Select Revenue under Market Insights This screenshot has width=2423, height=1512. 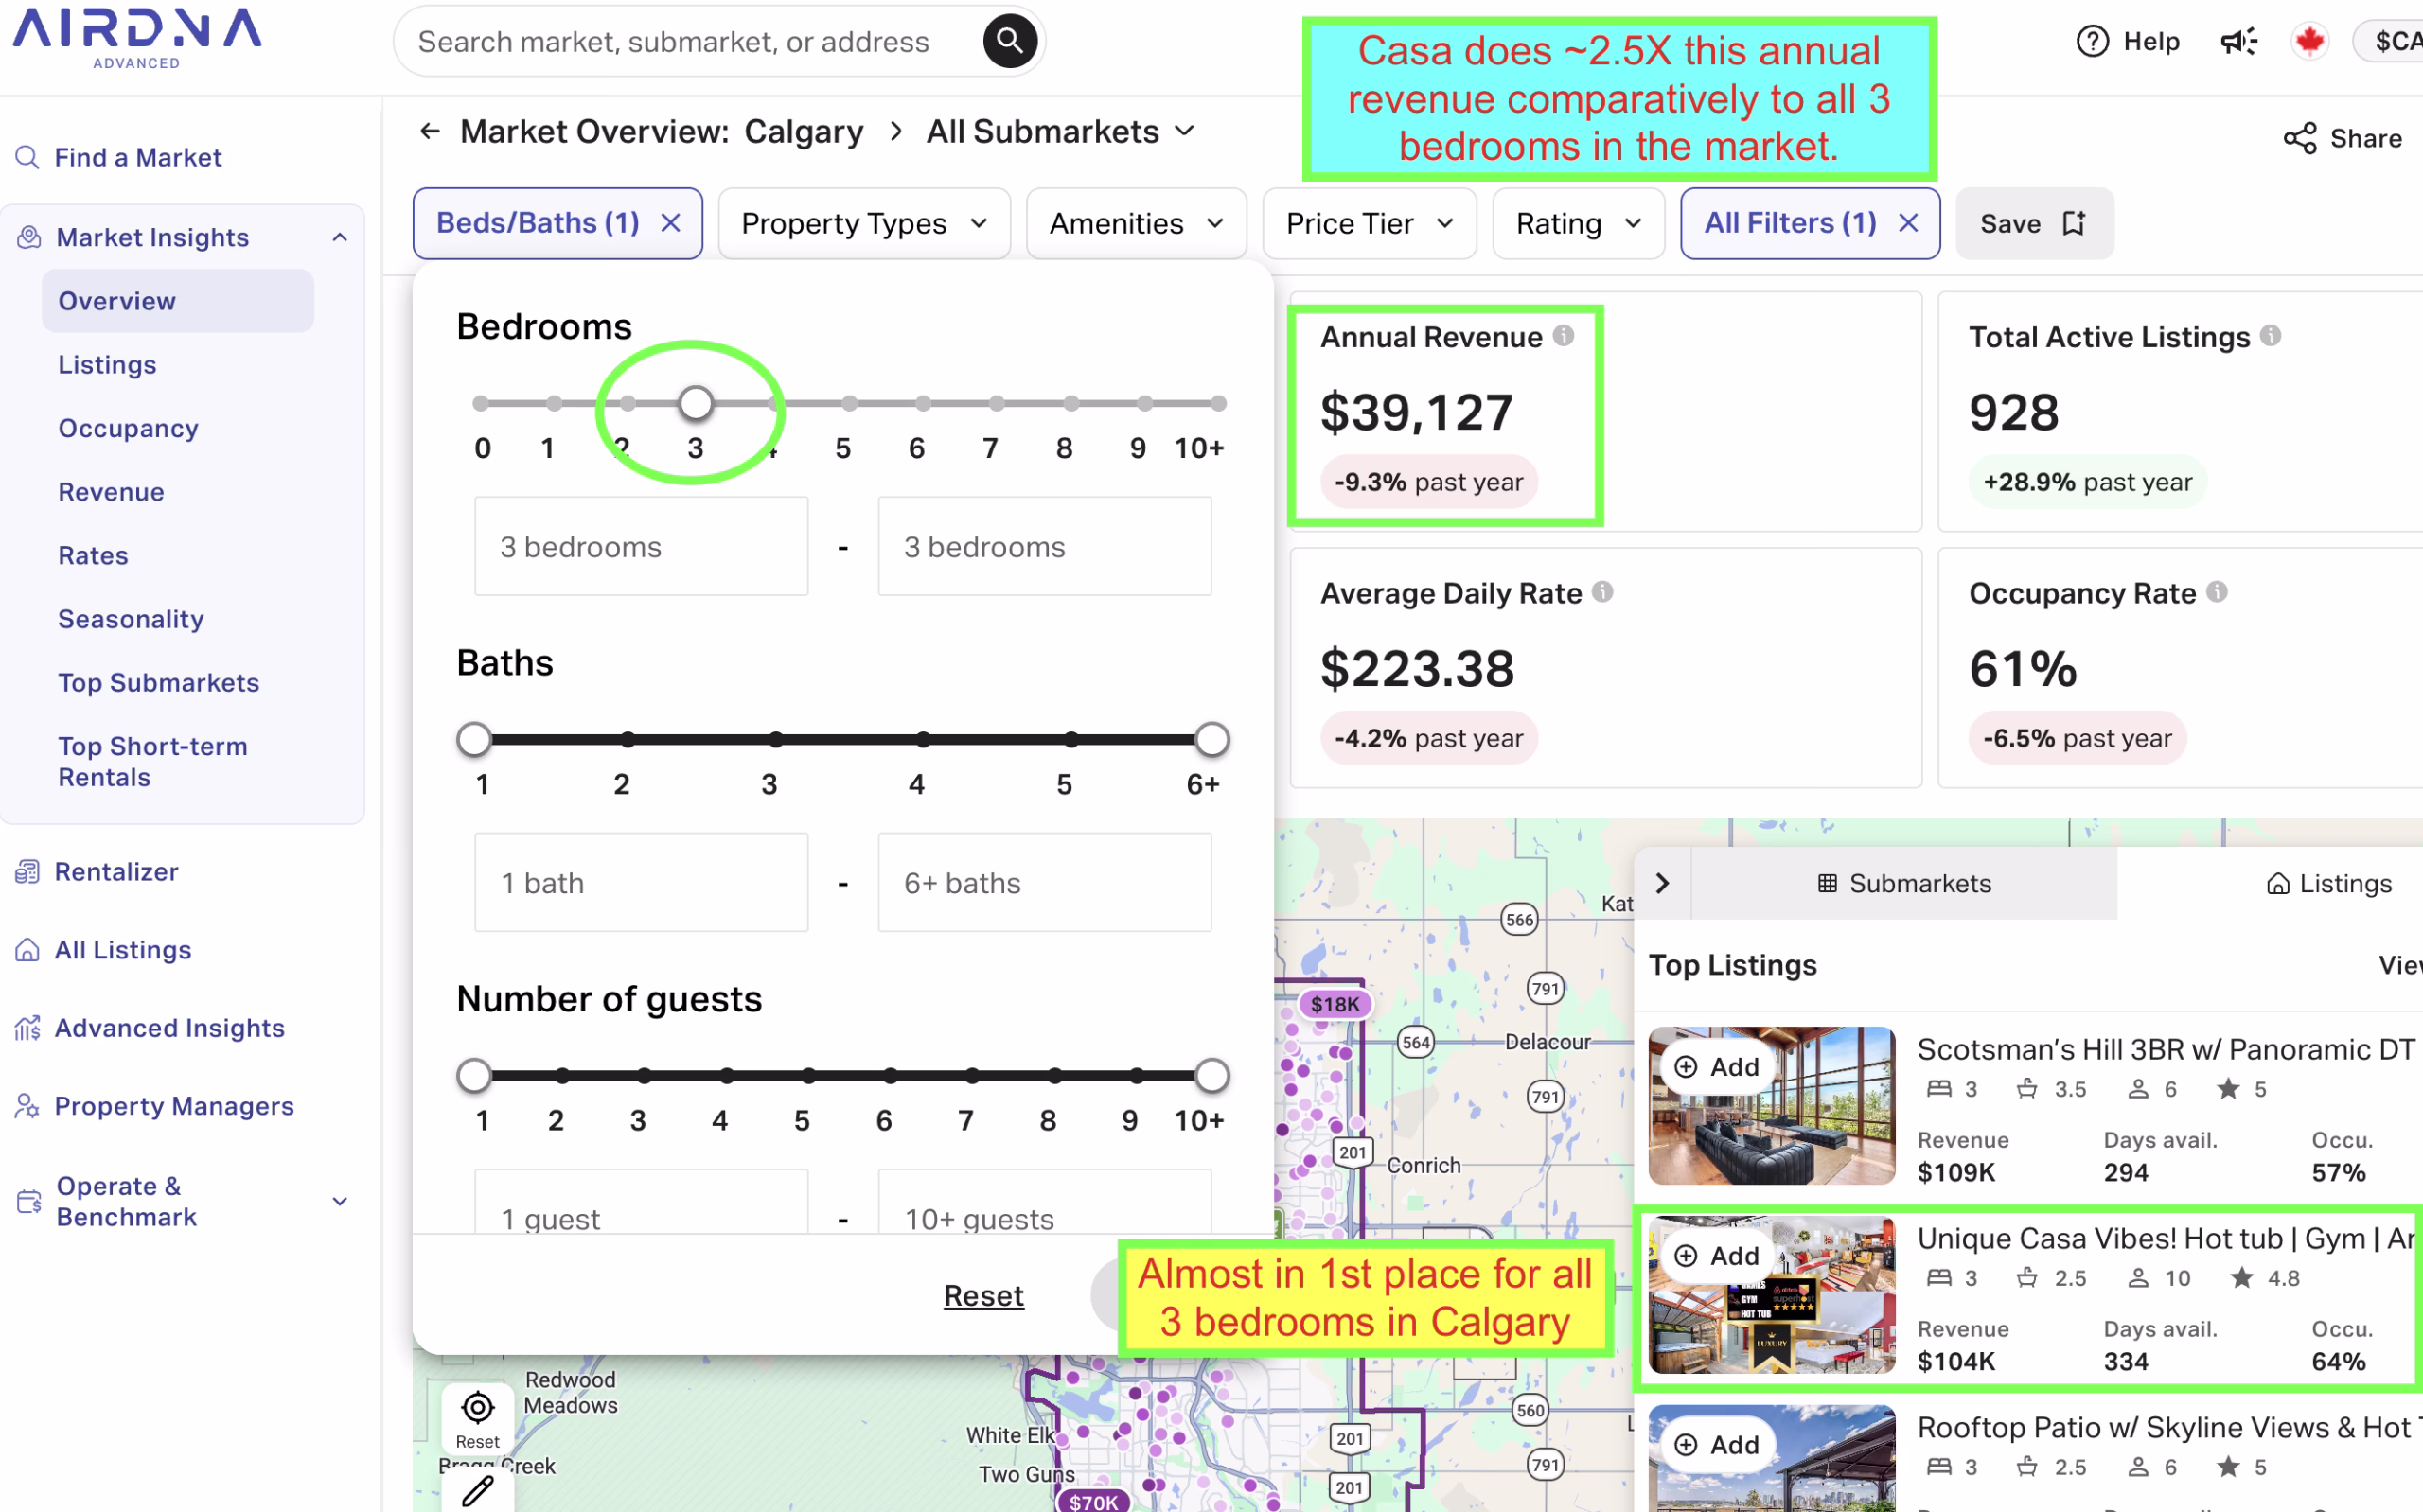pyautogui.click(x=111, y=492)
